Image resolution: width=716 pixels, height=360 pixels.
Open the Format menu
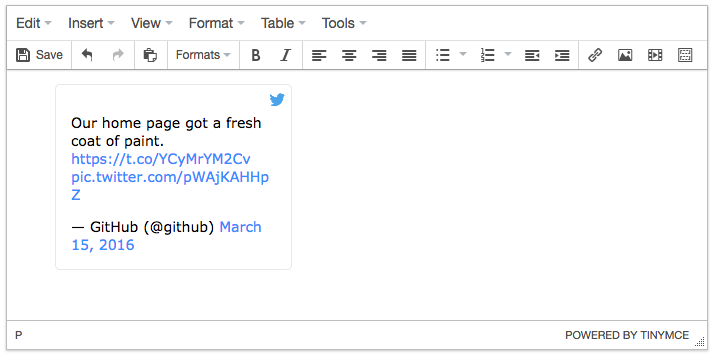click(x=216, y=23)
